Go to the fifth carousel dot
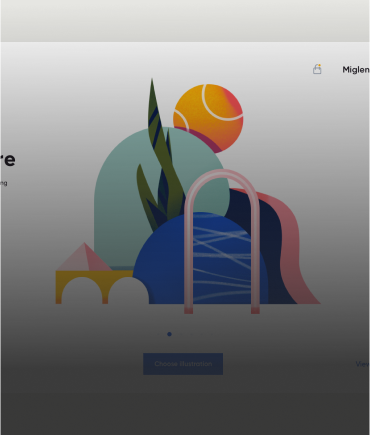Viewport: 370px width, 435px height. click(202, 334)
